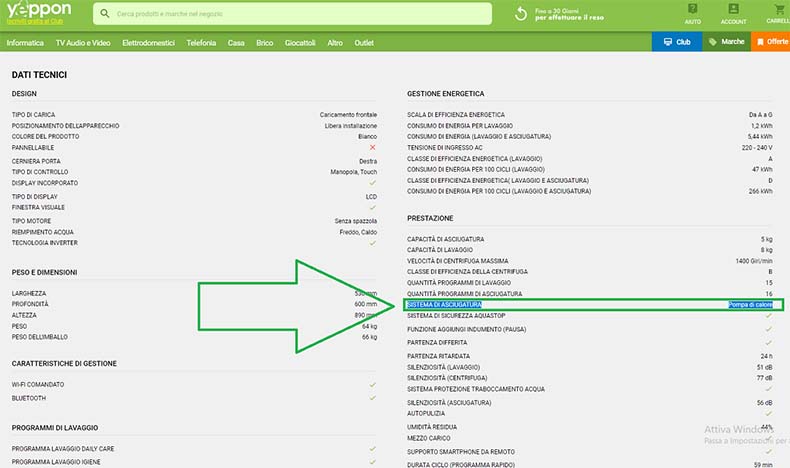This screenshot has height=468, width=790.
Task: Click the Bluetooth checkmark
Action: [372, 397]
